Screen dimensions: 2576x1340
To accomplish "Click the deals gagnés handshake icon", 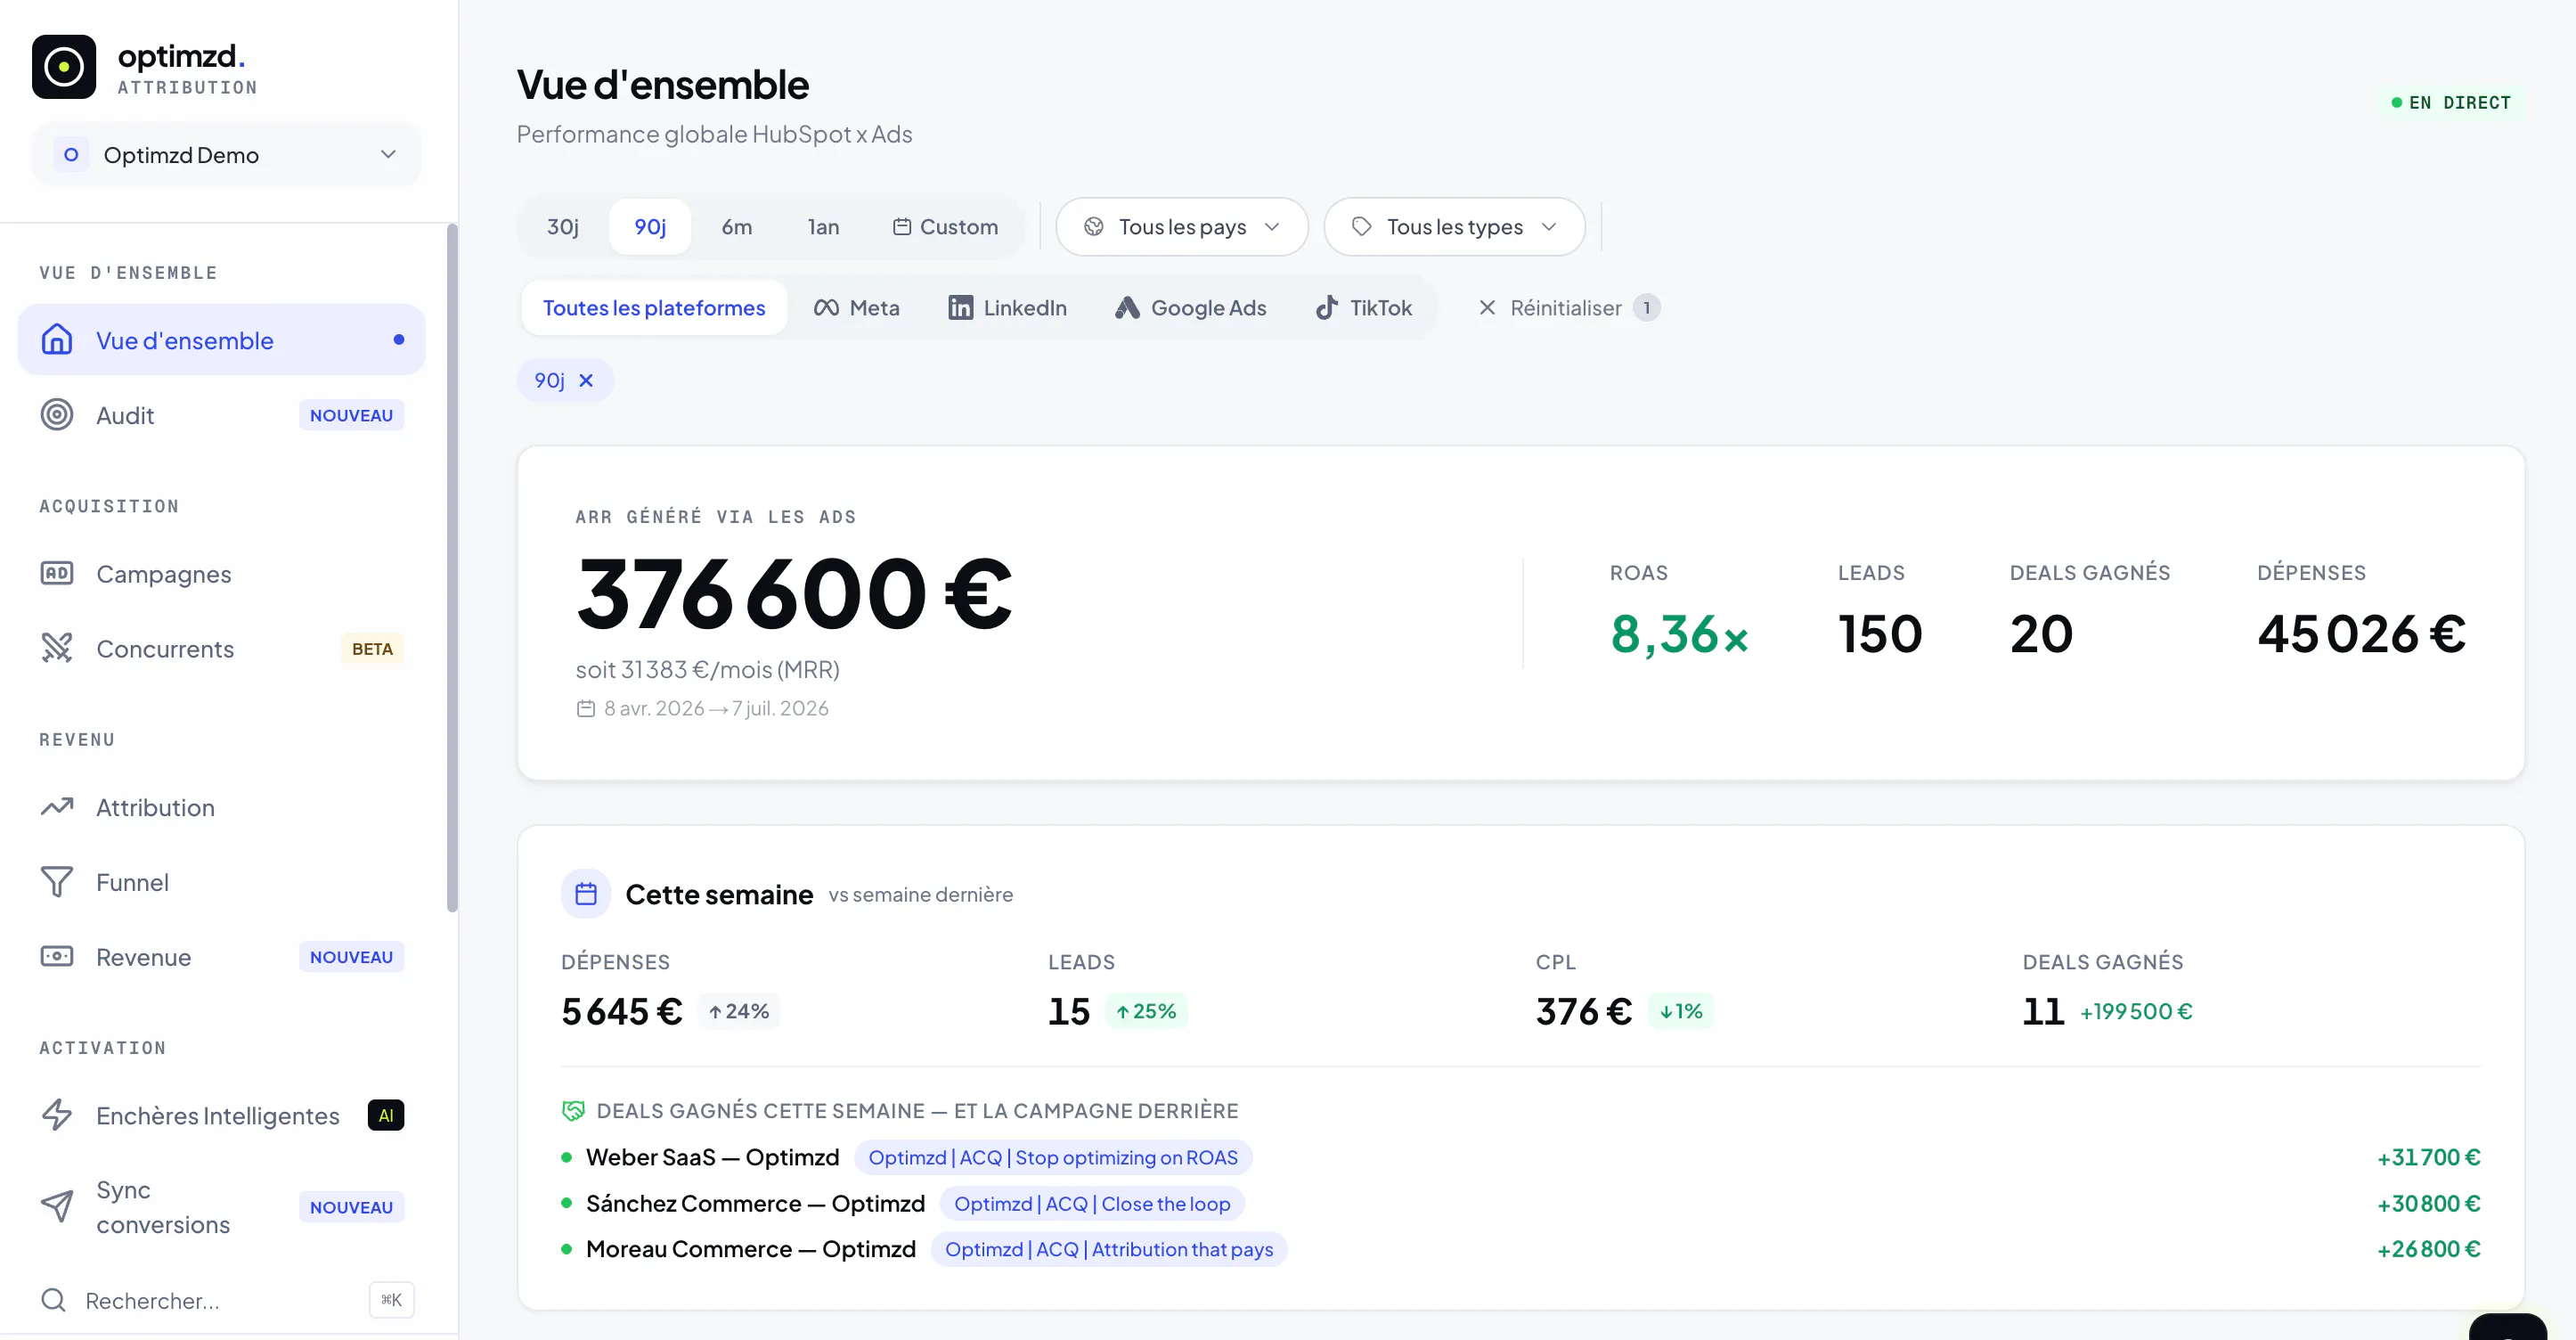I will click(573, 1111).
